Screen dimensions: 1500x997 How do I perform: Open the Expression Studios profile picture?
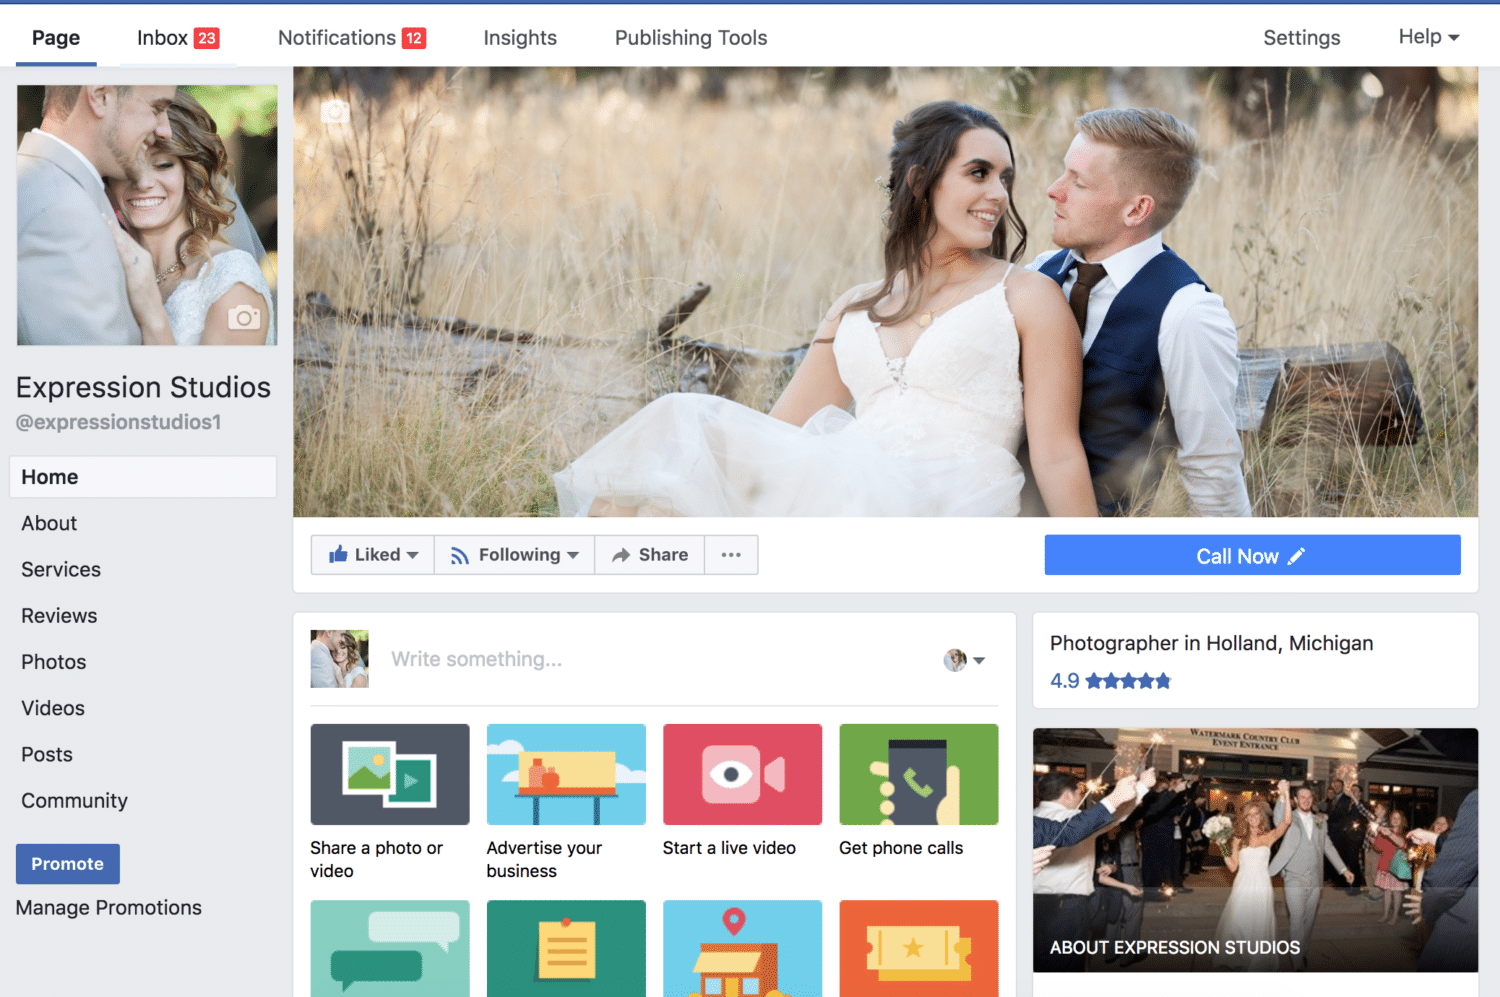tap(147, 215)
